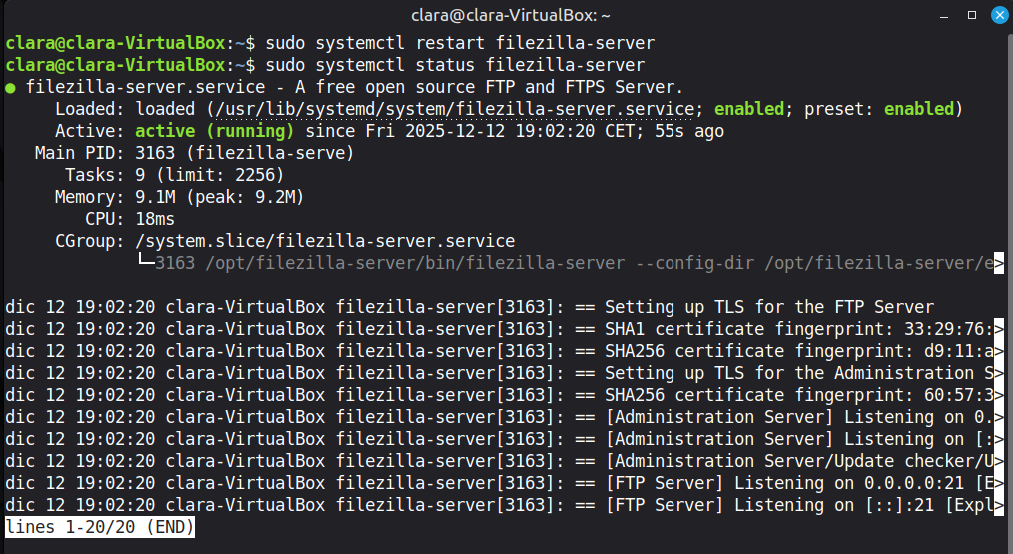Image resolution: width=1013 pixels, height=554 pixels.
Task: Click the first green "enabled" state text
Action: [x=749, y=109]
